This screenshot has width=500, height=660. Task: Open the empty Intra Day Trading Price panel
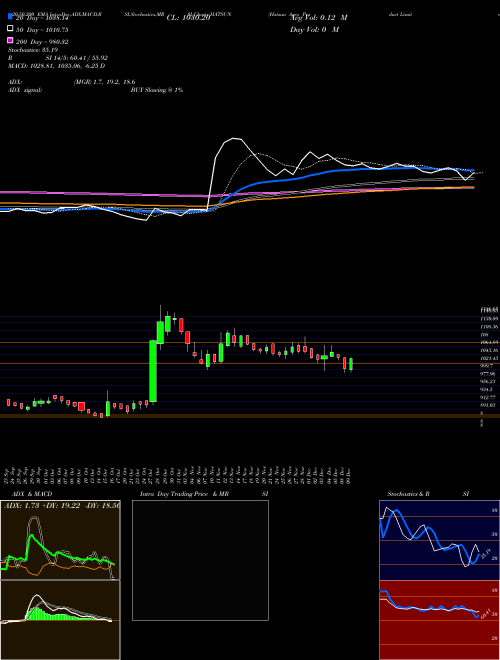point(200,560)
